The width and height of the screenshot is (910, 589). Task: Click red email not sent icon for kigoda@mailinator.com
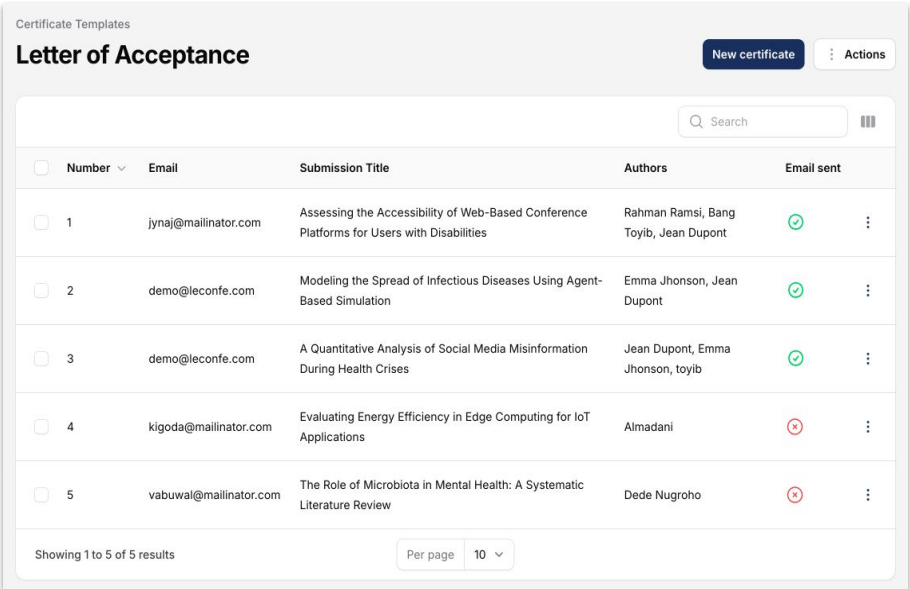pyautogui.click(x=795, y=427)
